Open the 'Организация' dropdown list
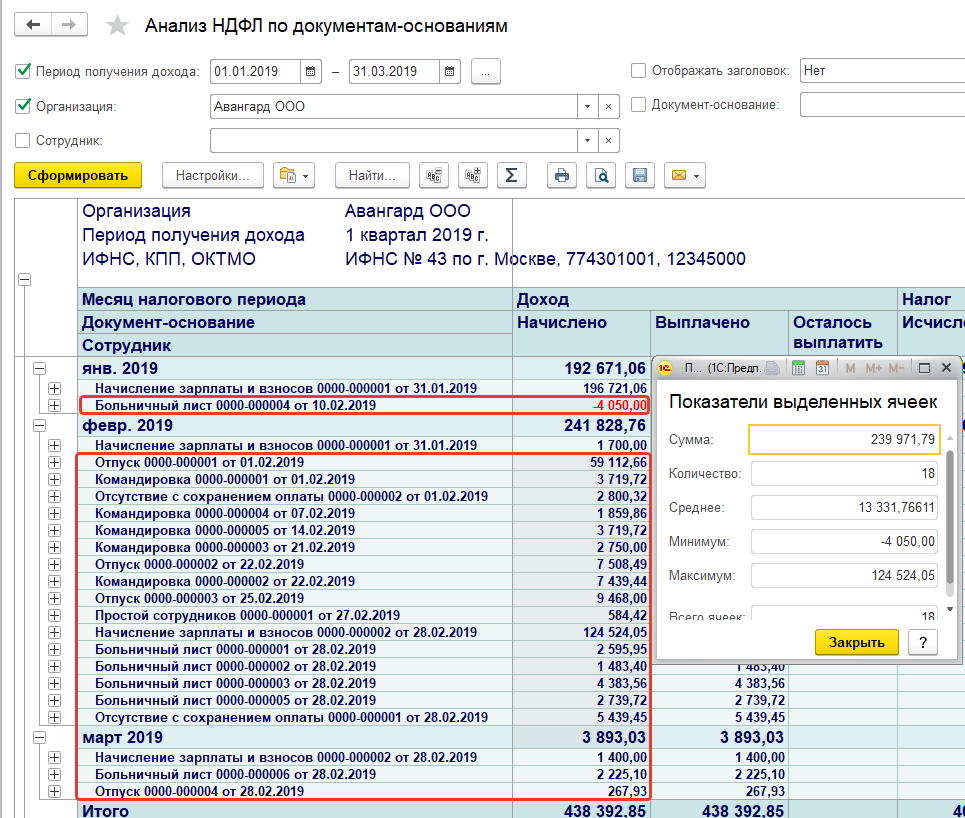The height and width of the screenshot is (818, 965). click(587, 107)
